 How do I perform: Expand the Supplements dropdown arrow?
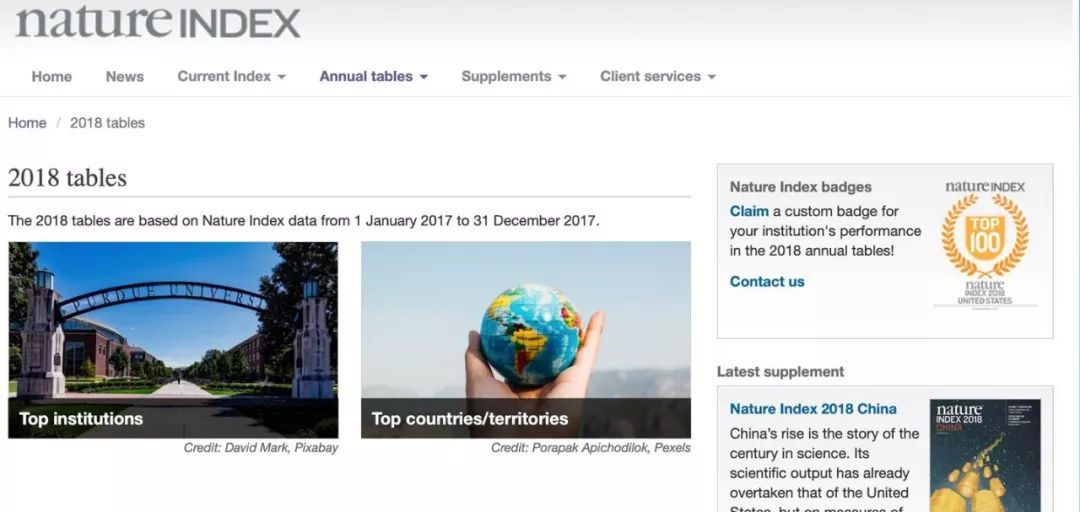[x=562, y=77]
